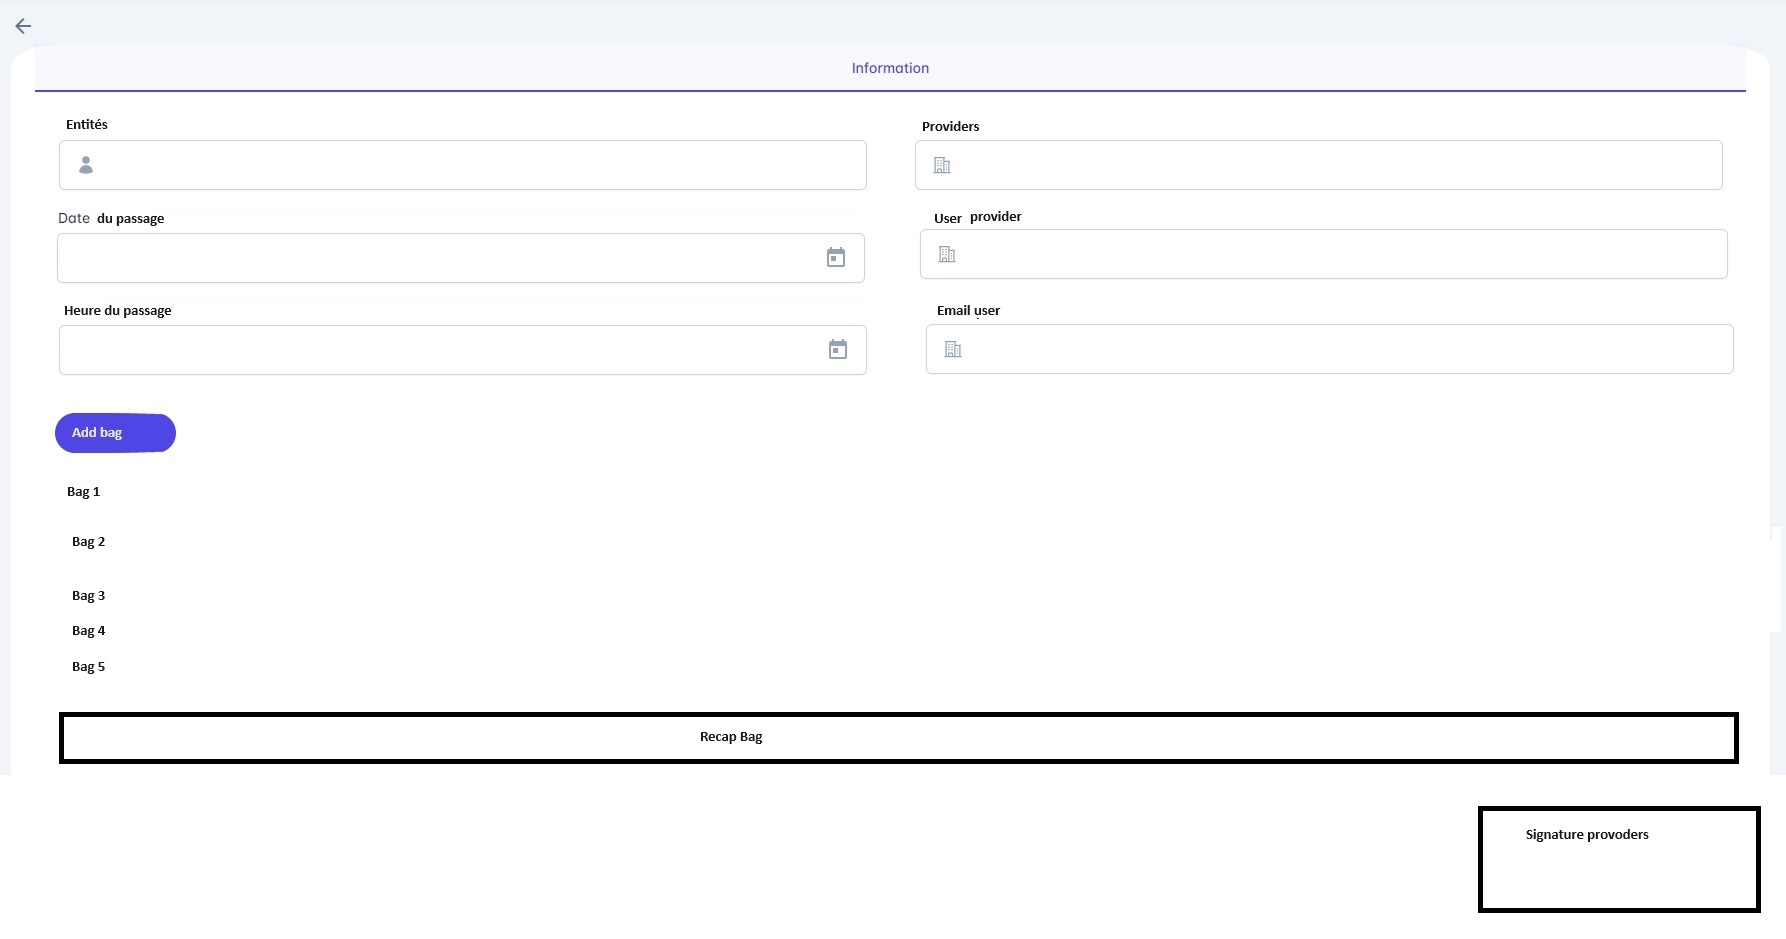The image size is (1786, 939).
Task: Switch to the Information tab
Action: click(x=890, y=68)
